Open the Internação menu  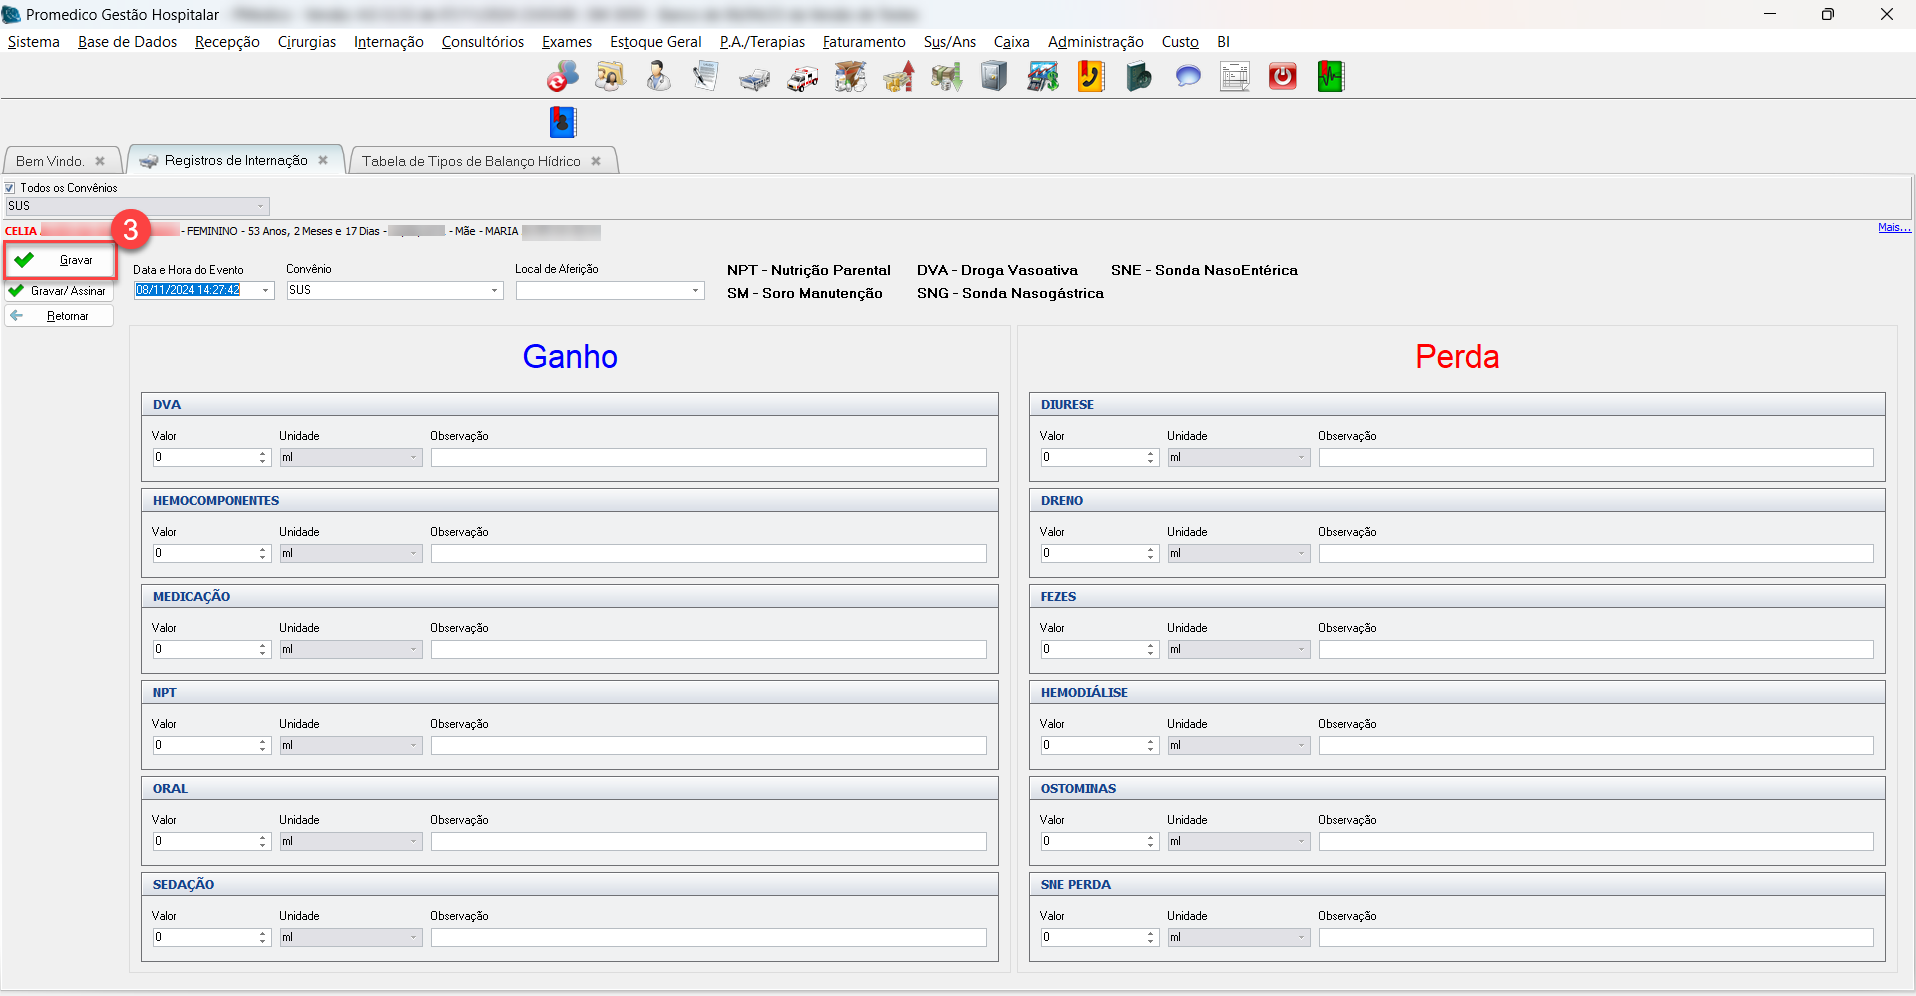click(x=388, y=42)
